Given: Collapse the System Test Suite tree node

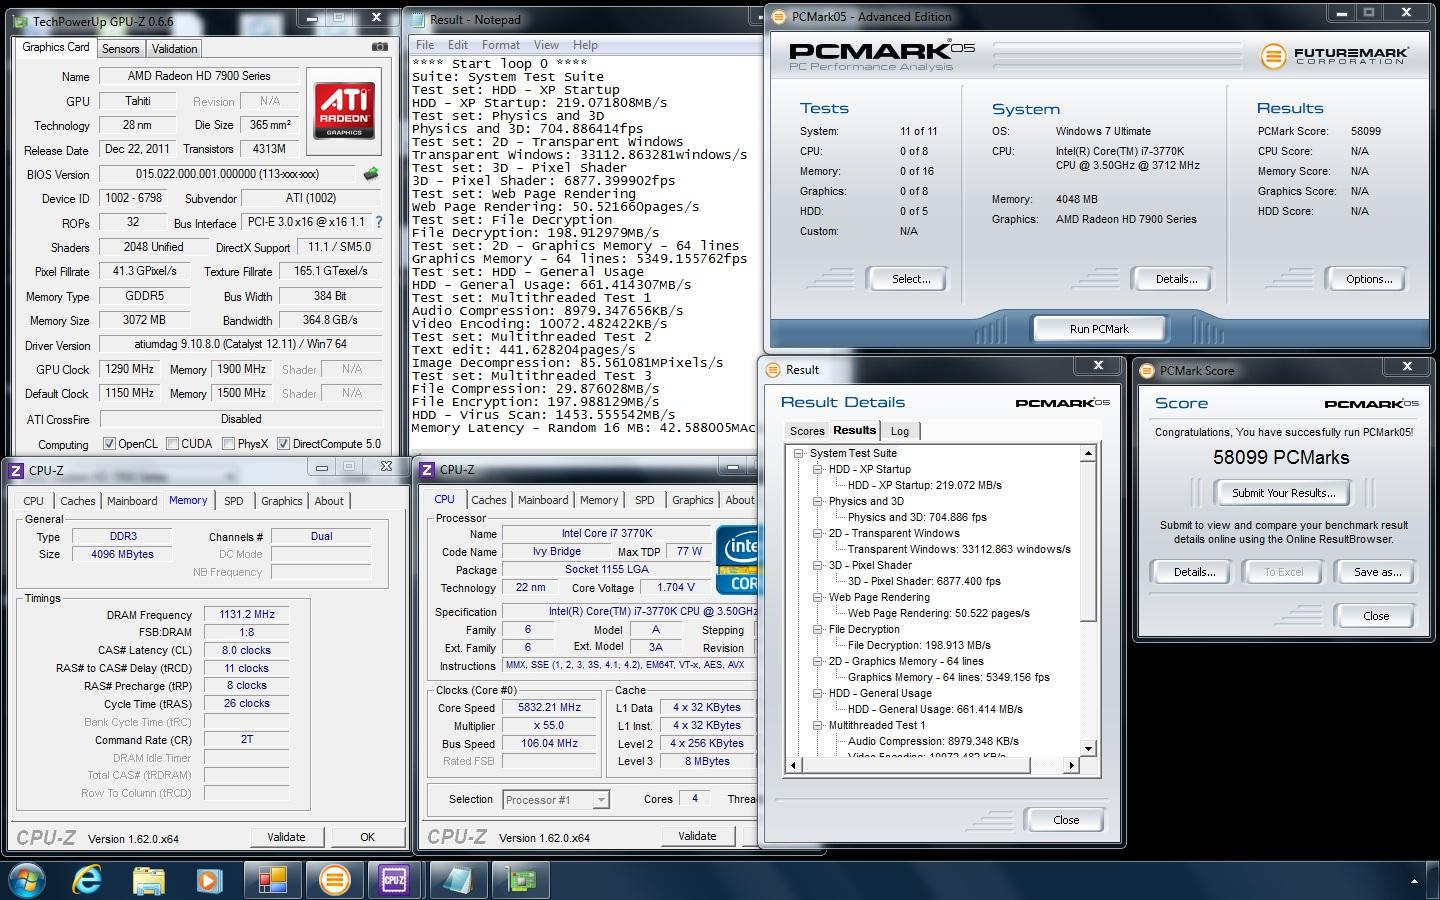Looking at the screenshot, I should [798, 453].
